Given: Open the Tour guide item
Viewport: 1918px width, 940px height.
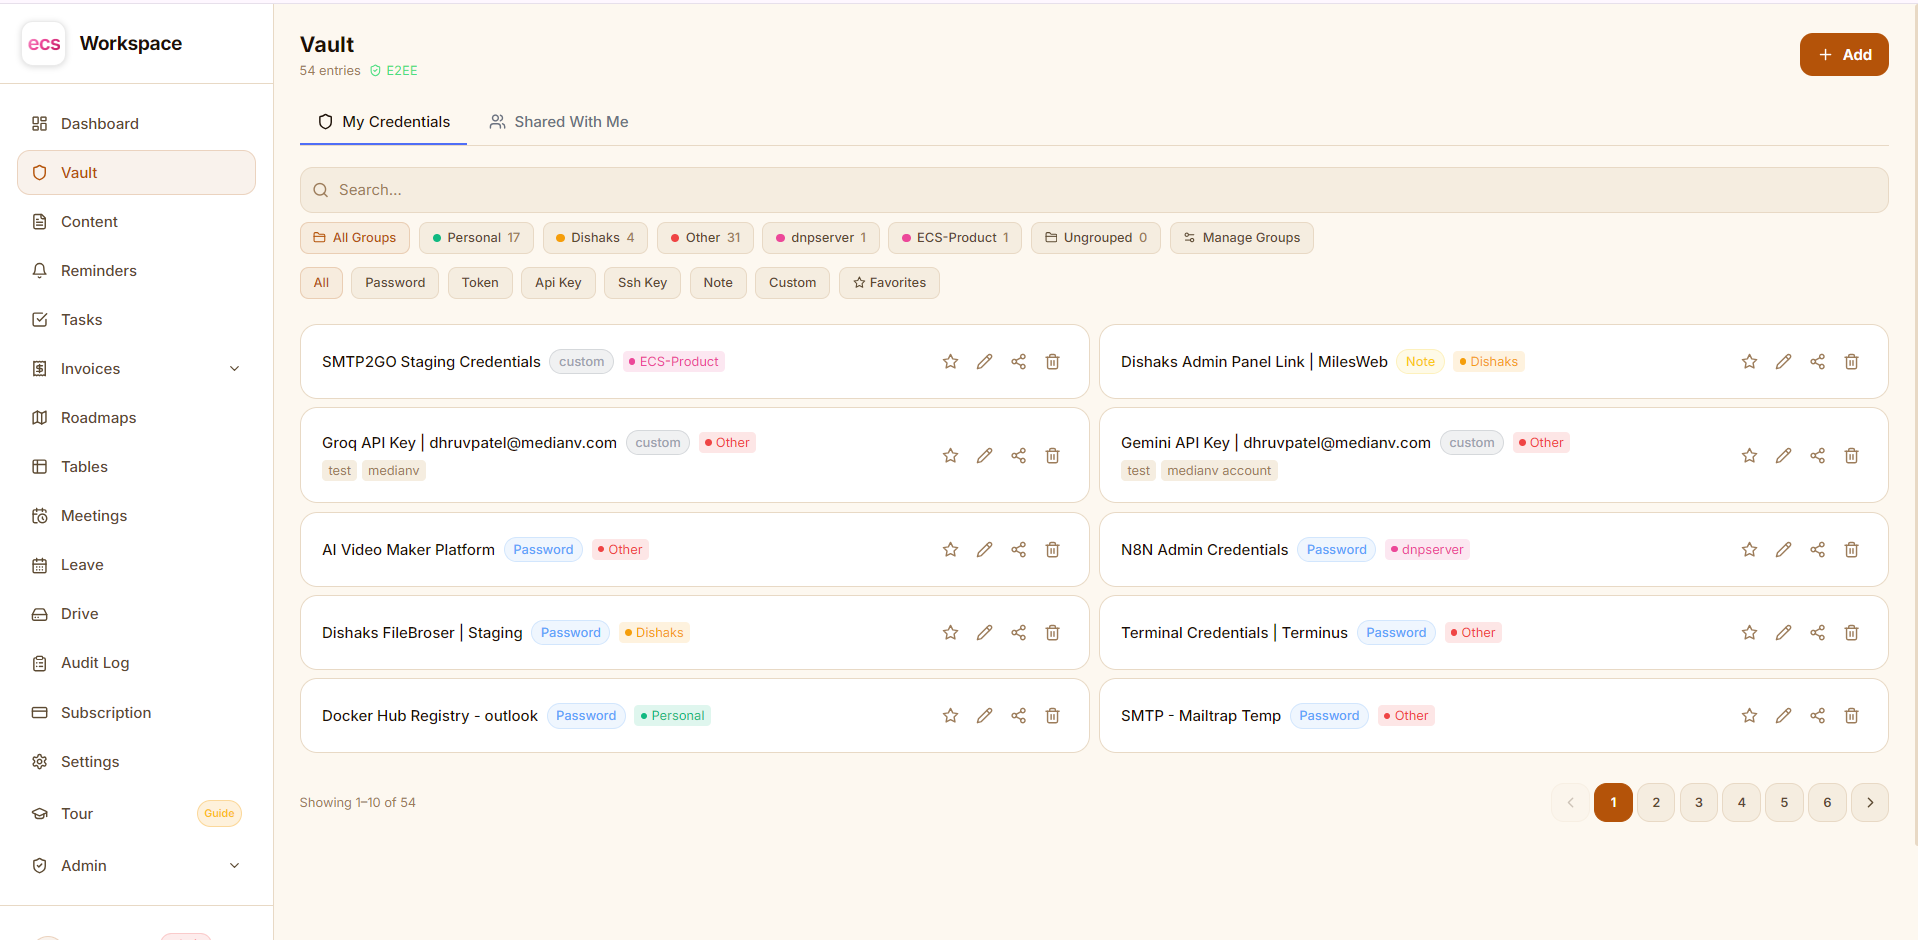Looking at the screenshot, I should pos(136,814).
